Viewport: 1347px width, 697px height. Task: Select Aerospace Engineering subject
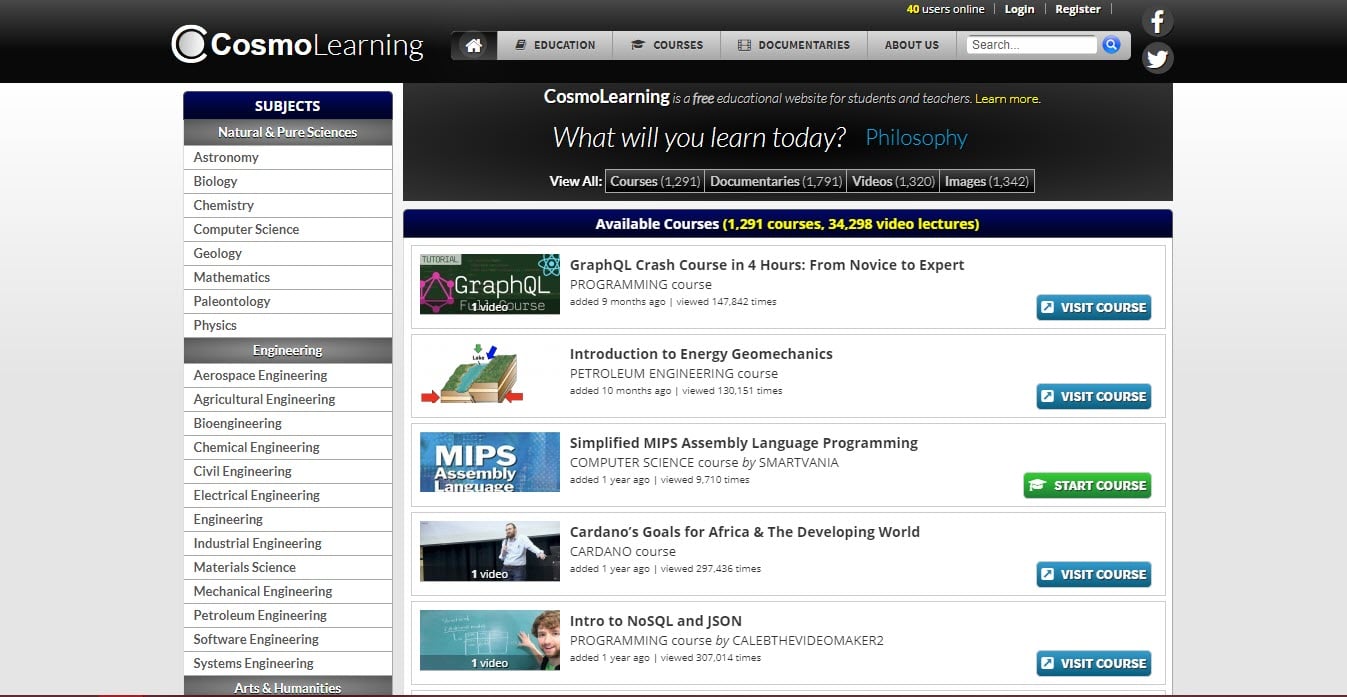pyautogui.click(x=288, y=375)
